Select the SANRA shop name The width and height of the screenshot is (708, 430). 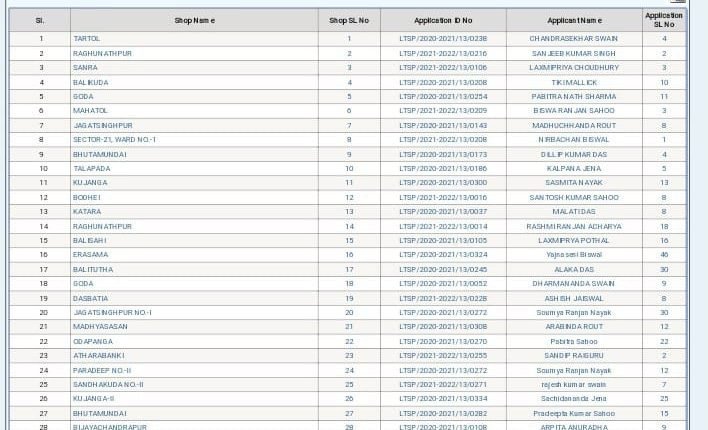coord(86,68)
